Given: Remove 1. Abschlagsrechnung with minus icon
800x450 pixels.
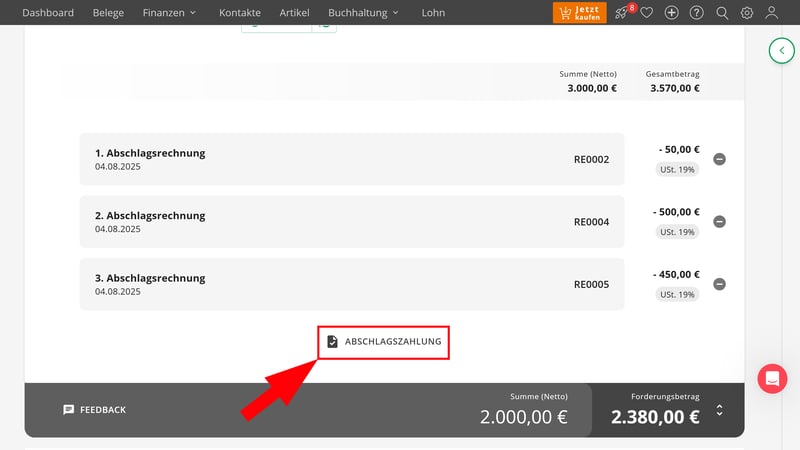Looking at the screenshot, I should 719,159.
